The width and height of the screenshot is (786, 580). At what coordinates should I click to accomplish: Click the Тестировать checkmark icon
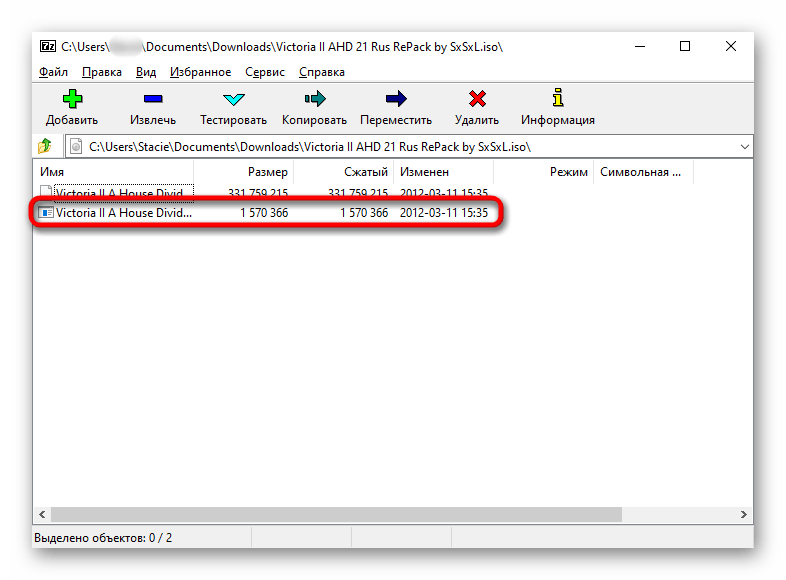tap(234, 99)
